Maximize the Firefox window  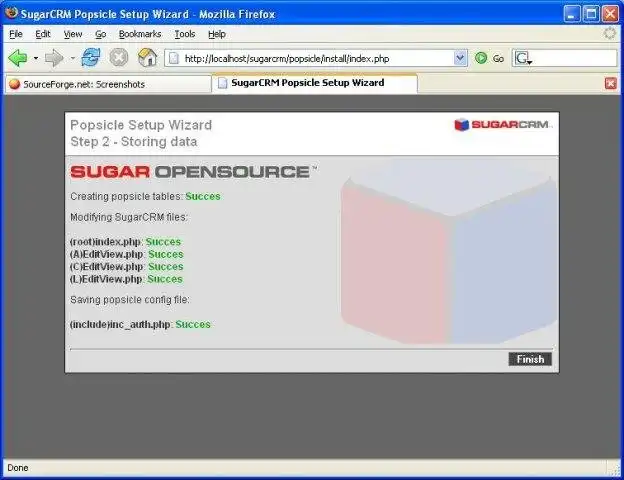[591, 14]
